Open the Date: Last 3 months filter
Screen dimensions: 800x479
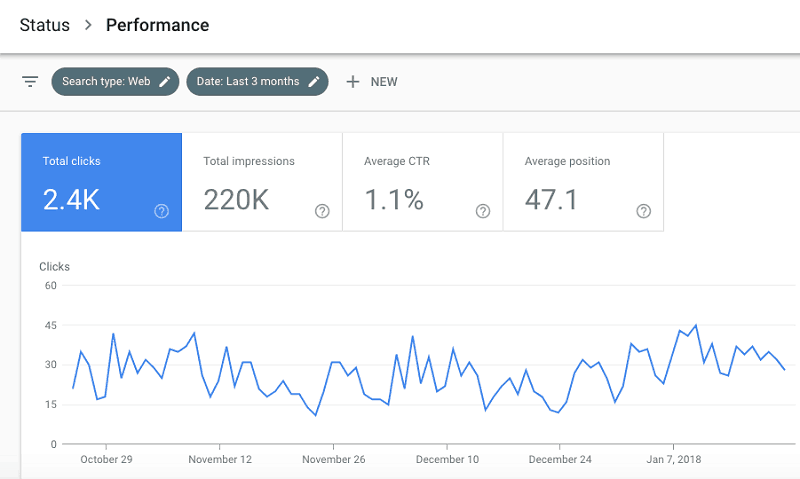pyautogui.click(x=247, y=82)
